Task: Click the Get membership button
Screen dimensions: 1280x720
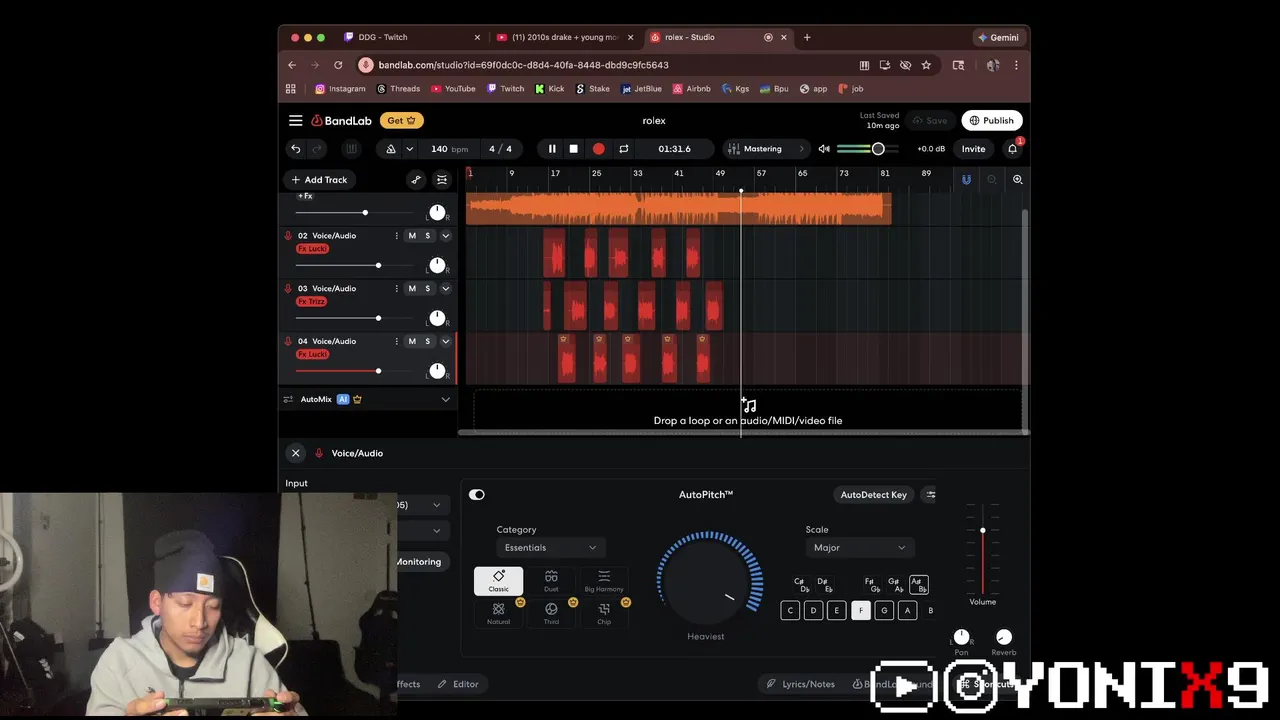Action: [x=401, y=121]
